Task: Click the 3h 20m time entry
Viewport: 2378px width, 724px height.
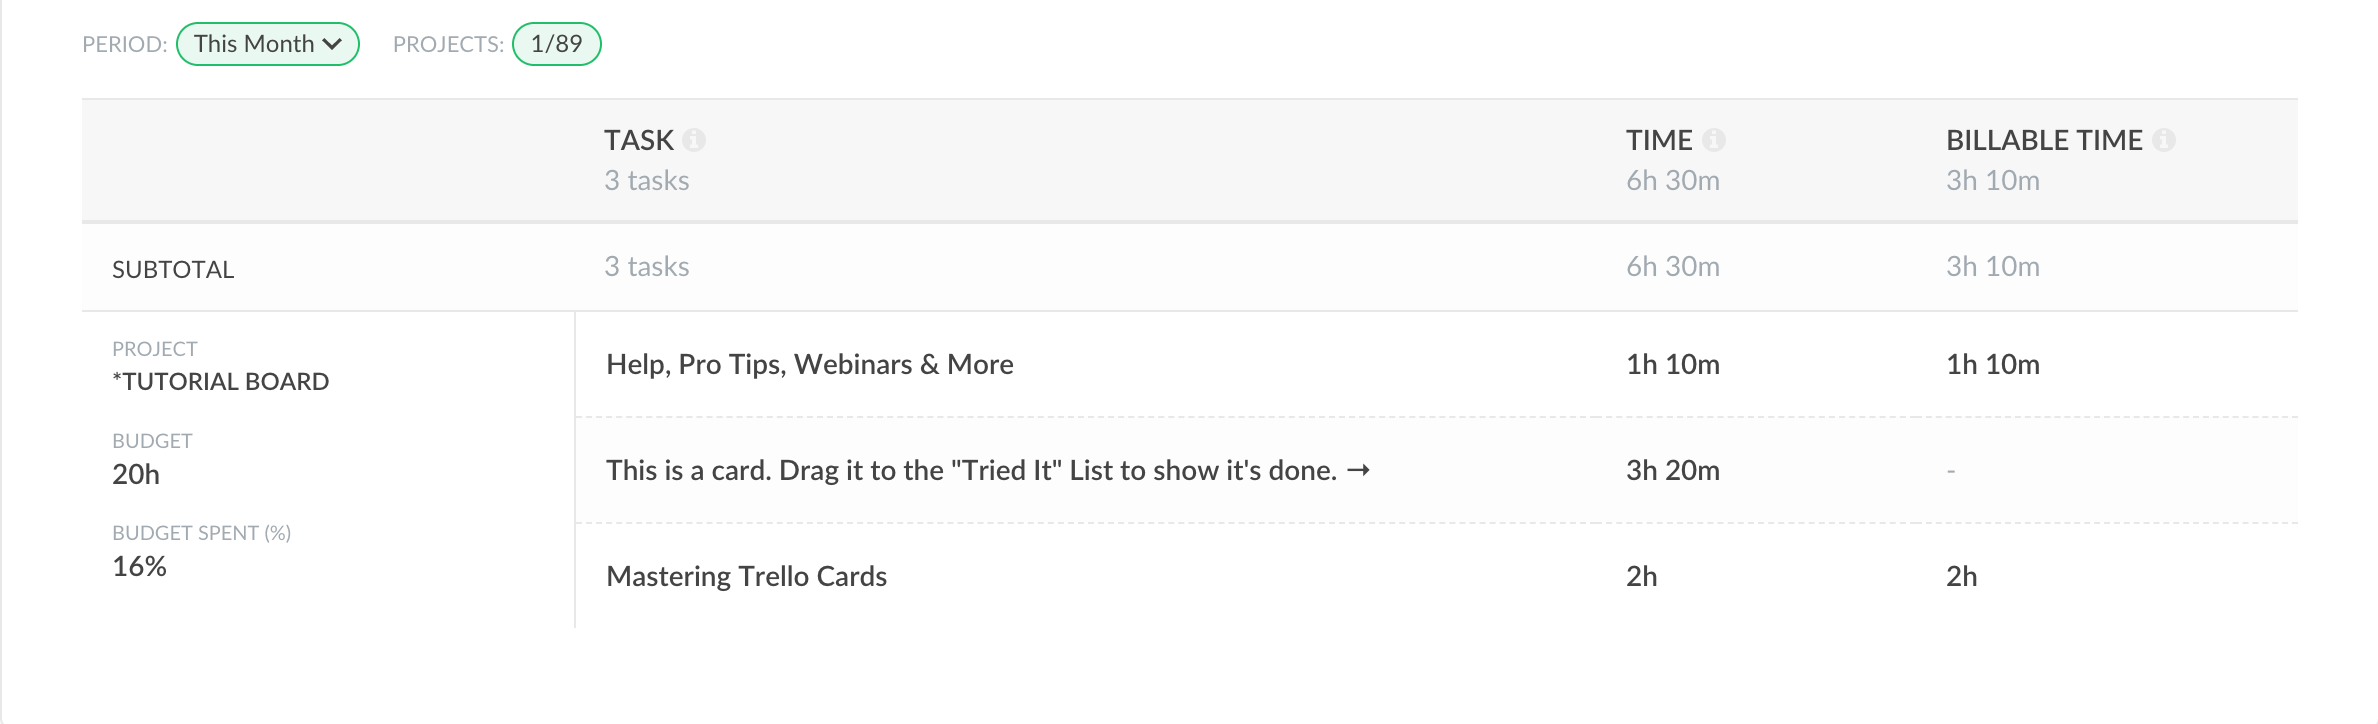Action: click(1672, 470)
